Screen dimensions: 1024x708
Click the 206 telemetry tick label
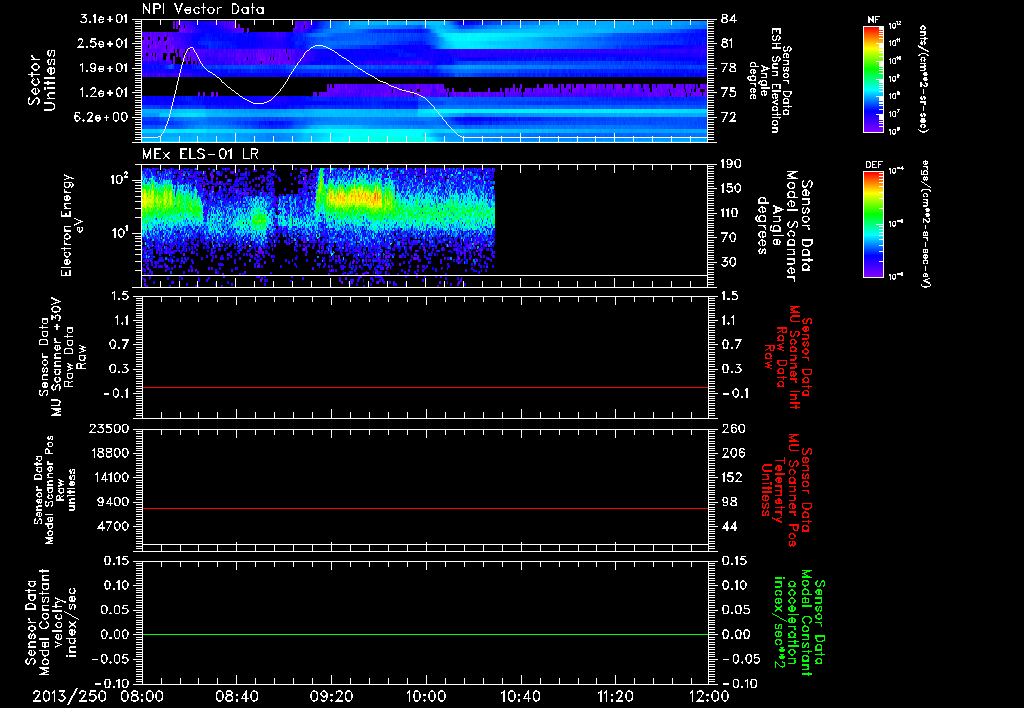(732, 453)
